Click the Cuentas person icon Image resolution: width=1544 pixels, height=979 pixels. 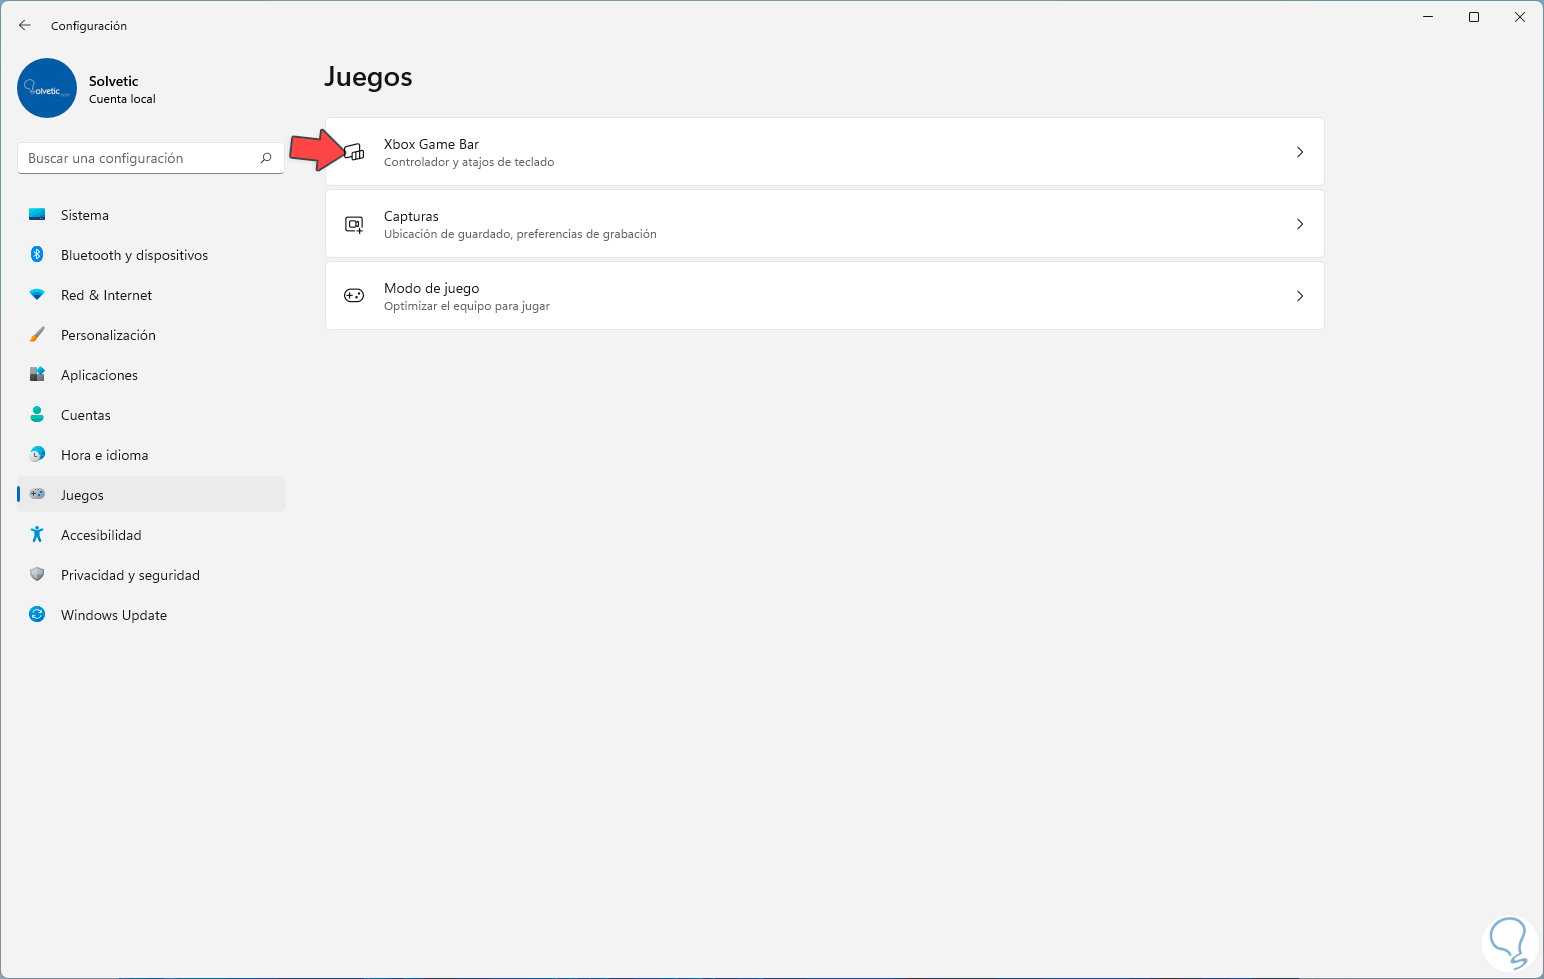click(x=37, y=415)
